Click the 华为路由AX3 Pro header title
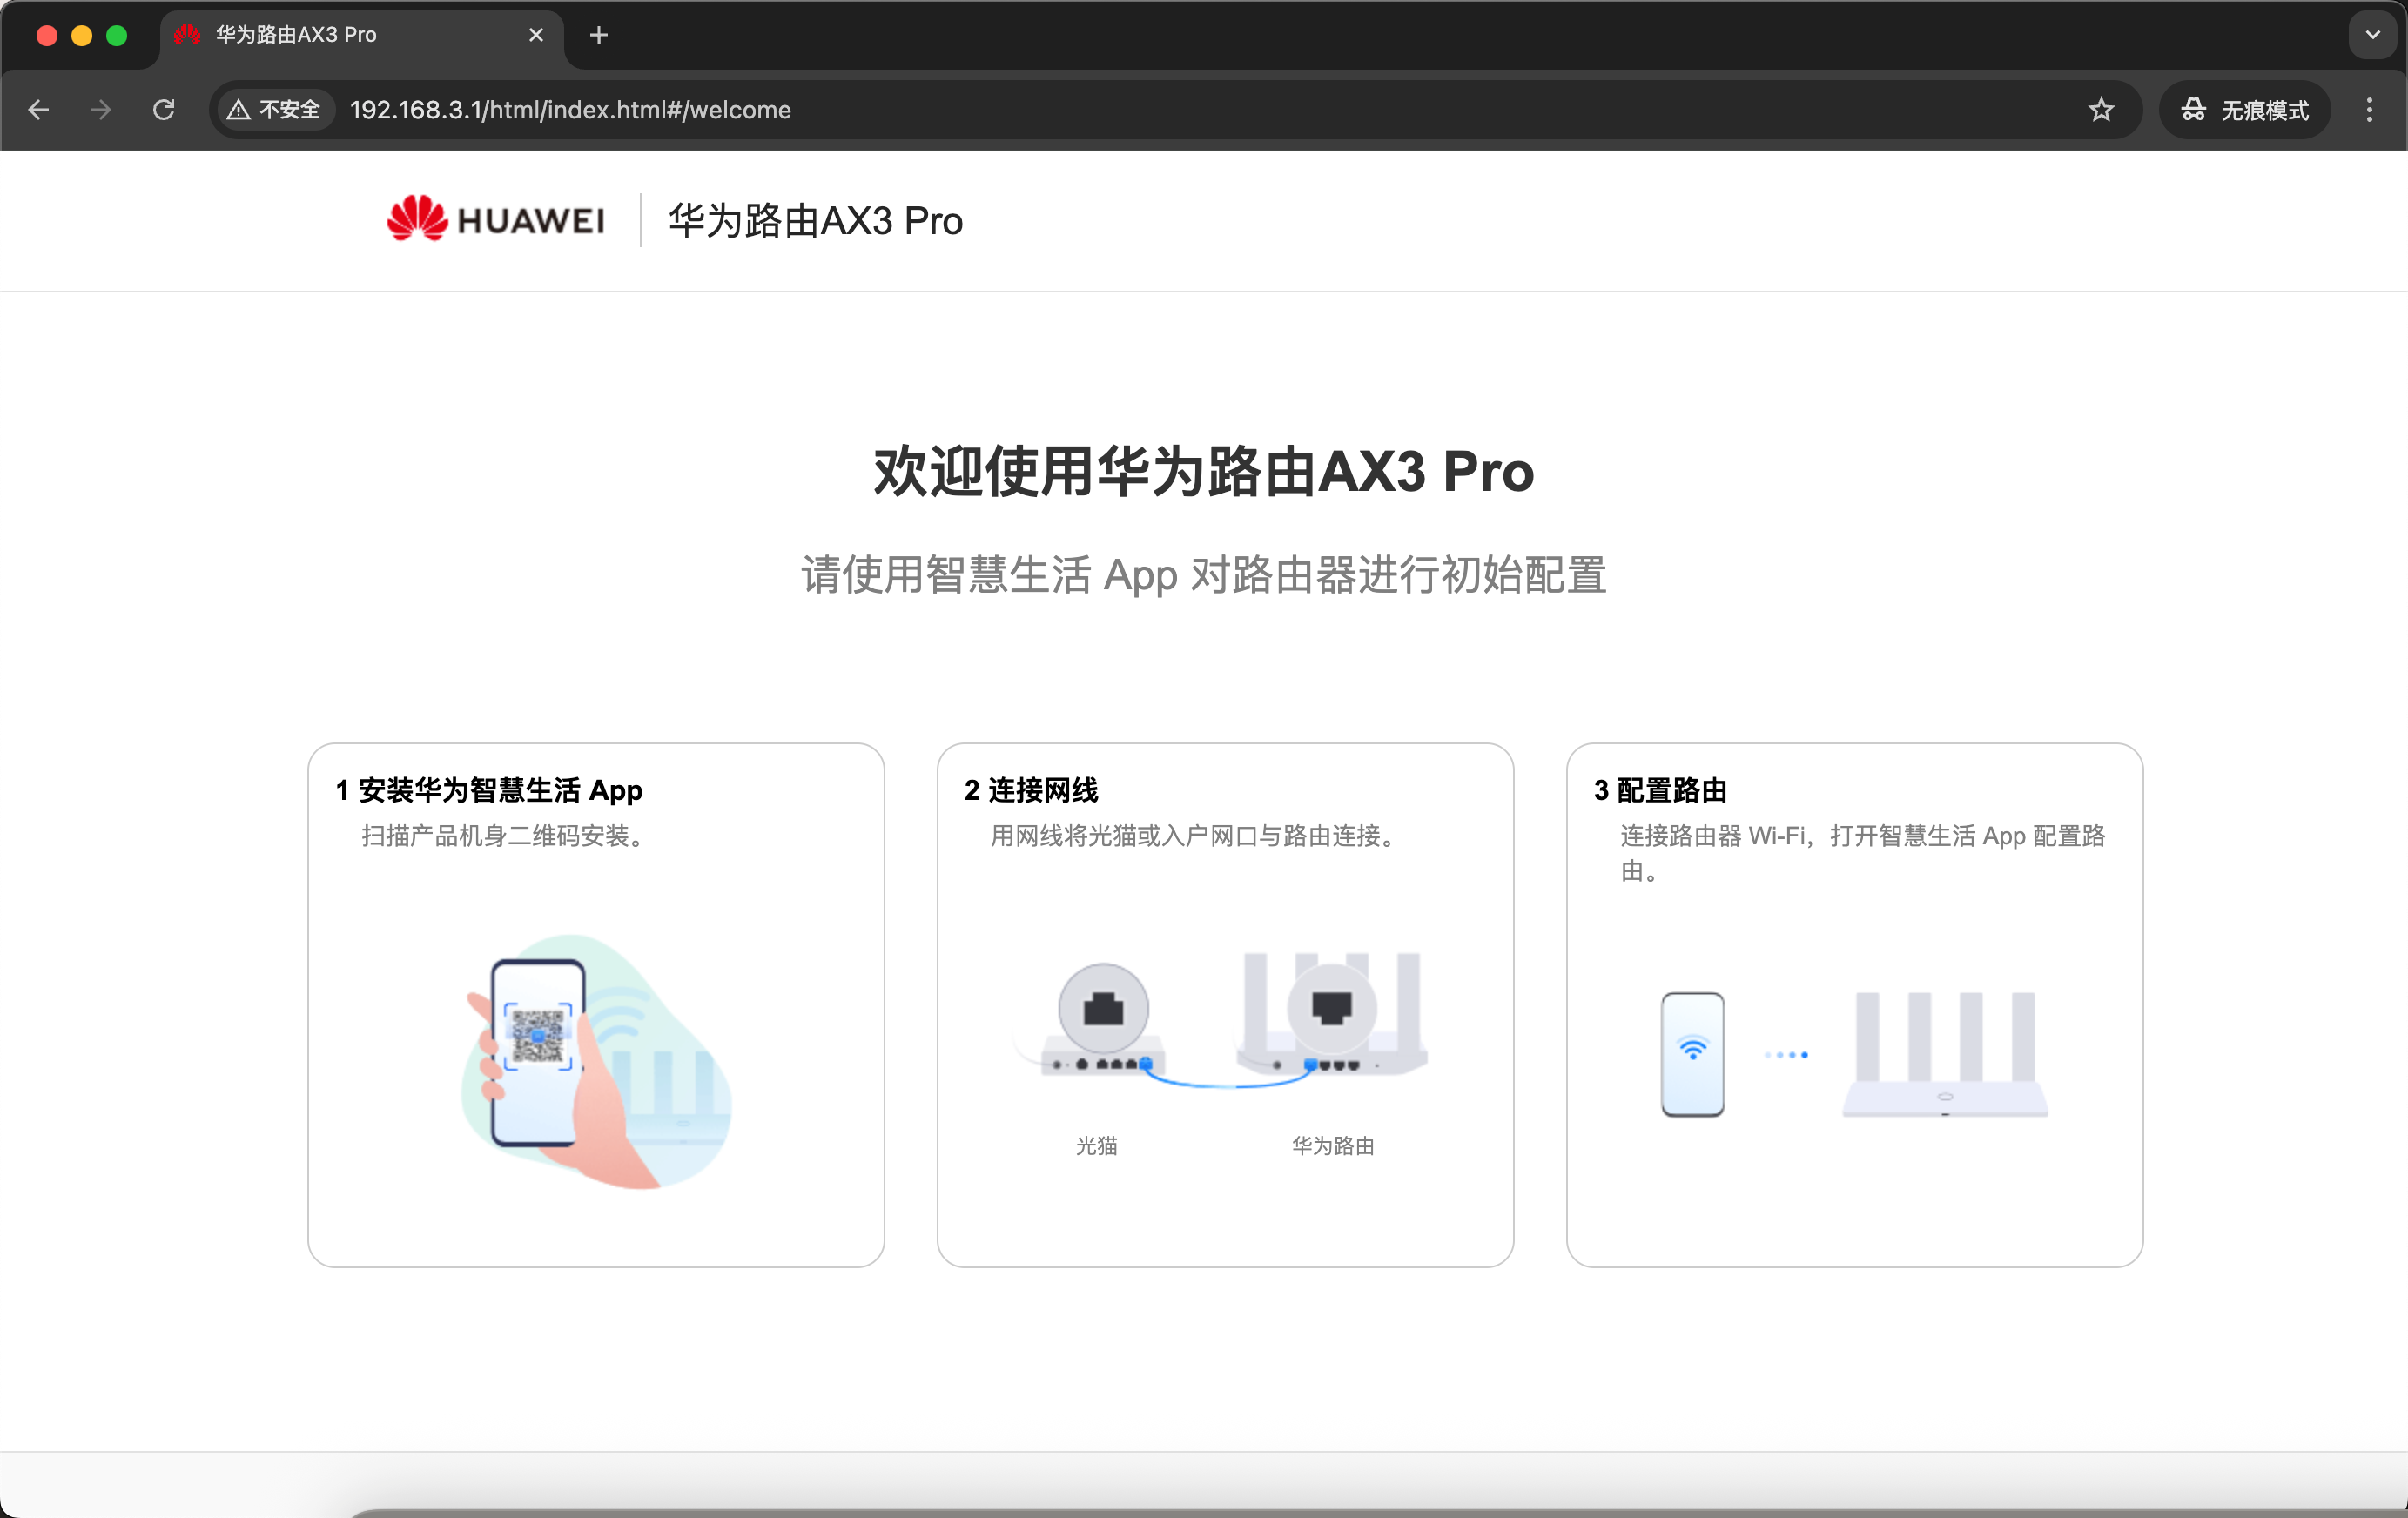Image resolution: width=2408 pixels, height=1518 pixels. point(815,221)
